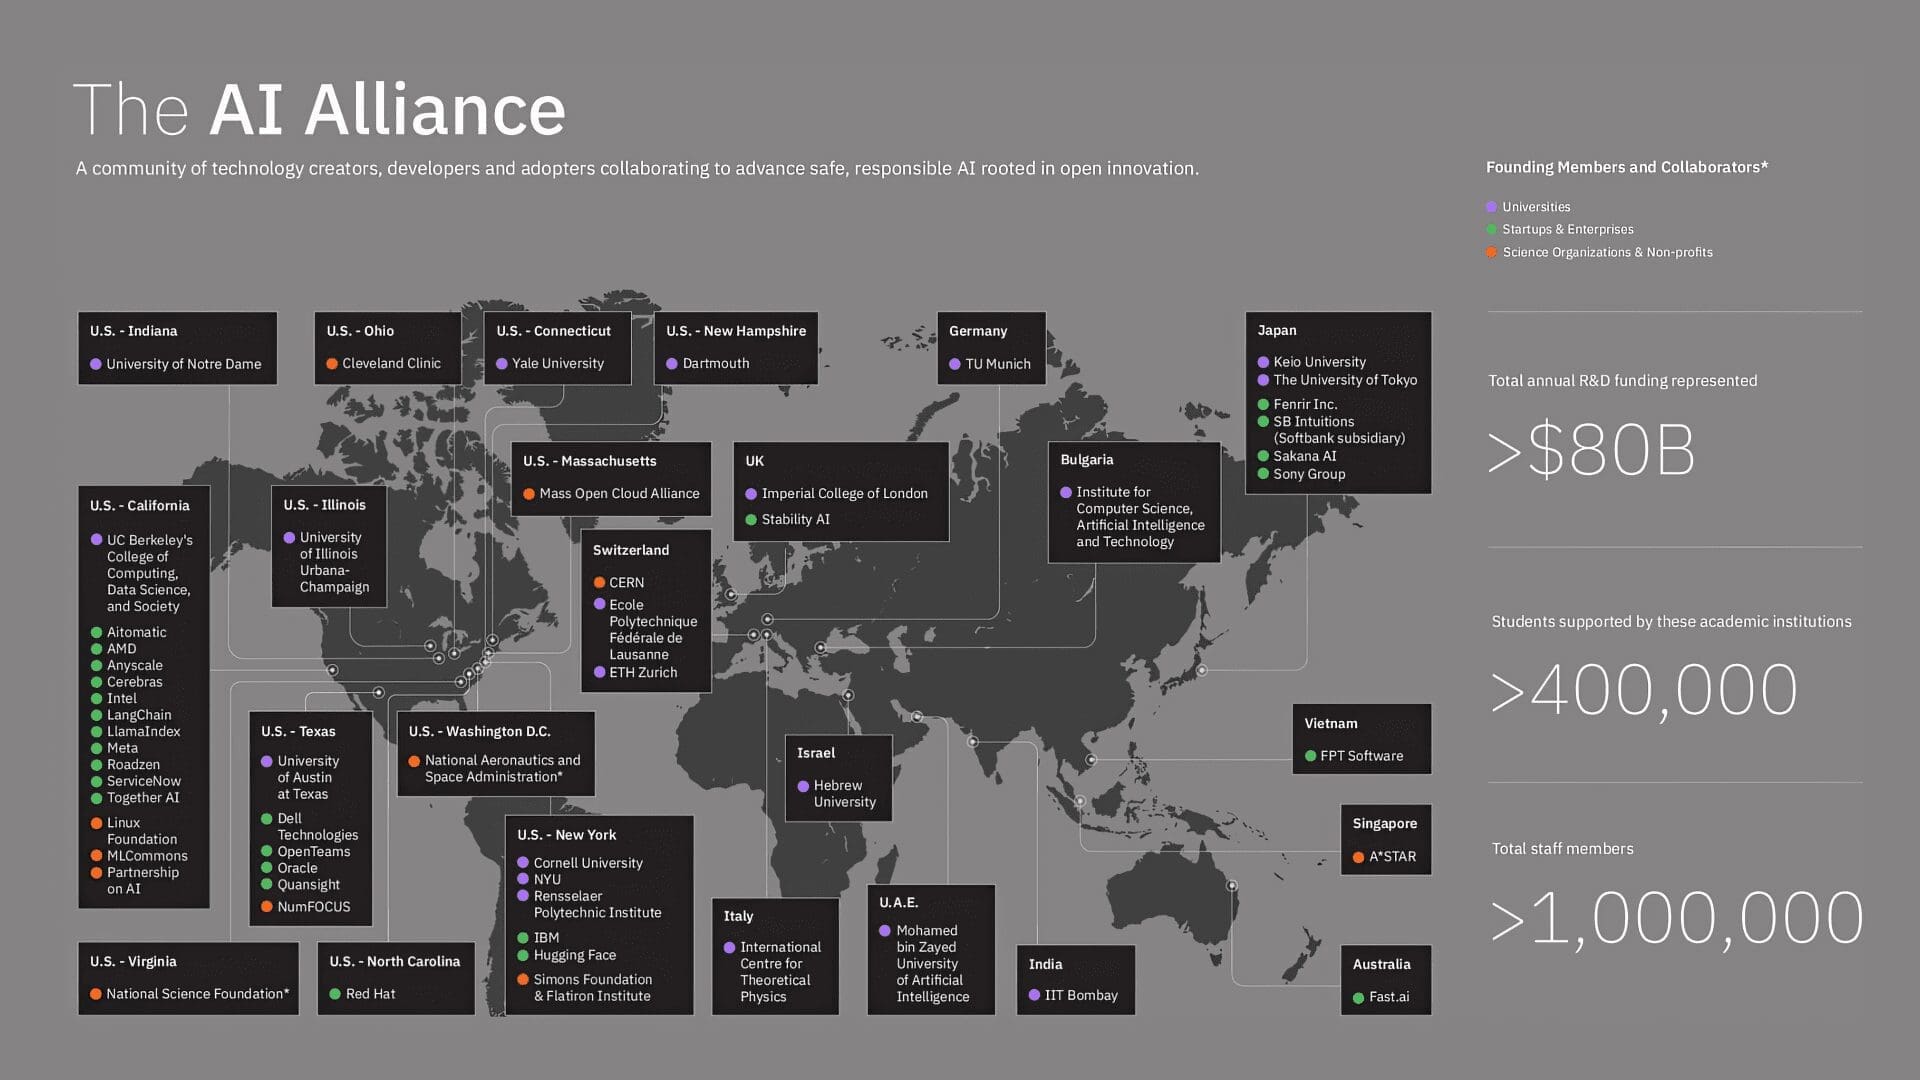This screenshot has height=1080, width=1920.
Task: Select "Cleveland Clinic" under U.S. - Ohio
Action: tap(391, 364)
